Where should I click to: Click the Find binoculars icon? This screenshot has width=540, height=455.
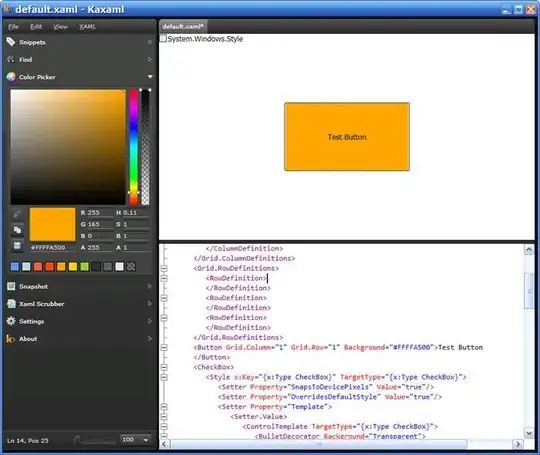pyautogui.click(x=11, y=59)
